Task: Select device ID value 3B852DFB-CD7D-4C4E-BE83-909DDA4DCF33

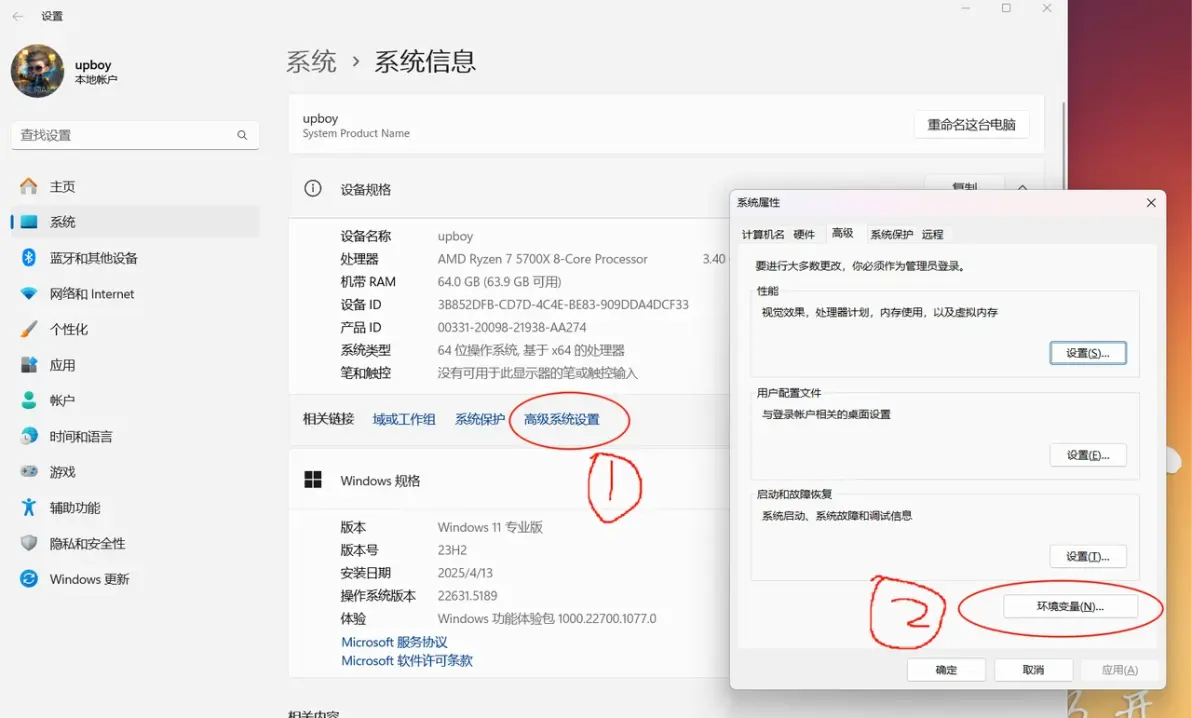Action: (563, 304)
